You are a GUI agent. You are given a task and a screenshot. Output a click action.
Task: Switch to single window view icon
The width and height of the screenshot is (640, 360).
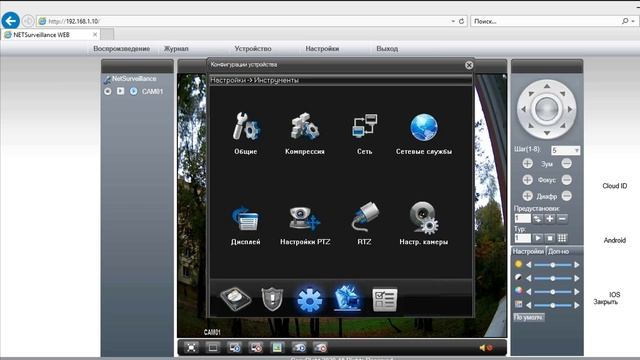click(213, 348)
